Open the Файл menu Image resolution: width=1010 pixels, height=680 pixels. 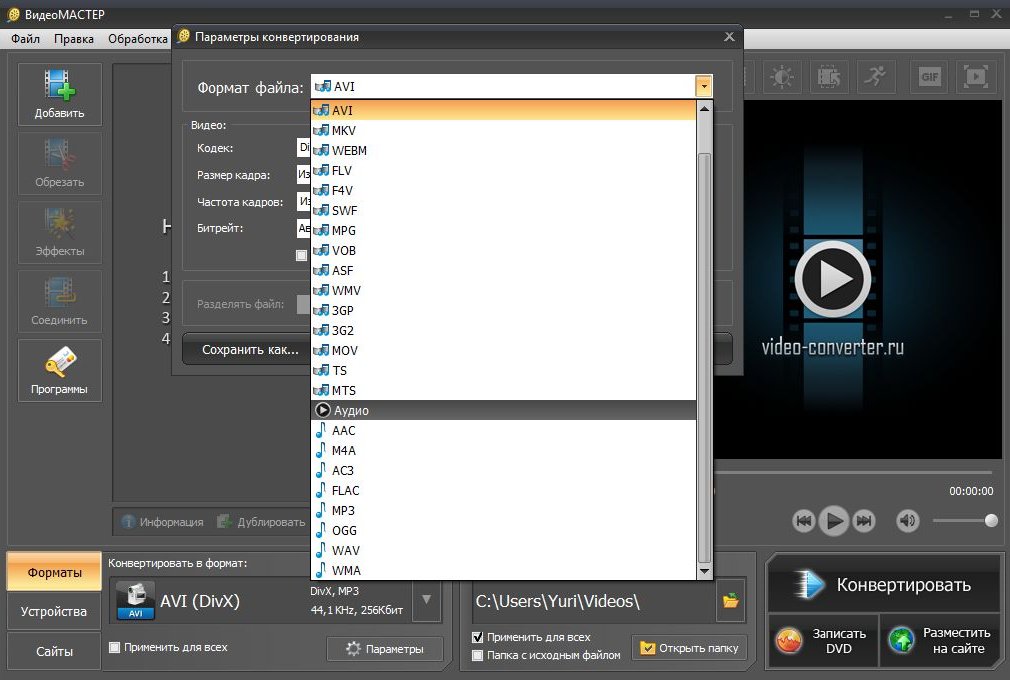26,39
